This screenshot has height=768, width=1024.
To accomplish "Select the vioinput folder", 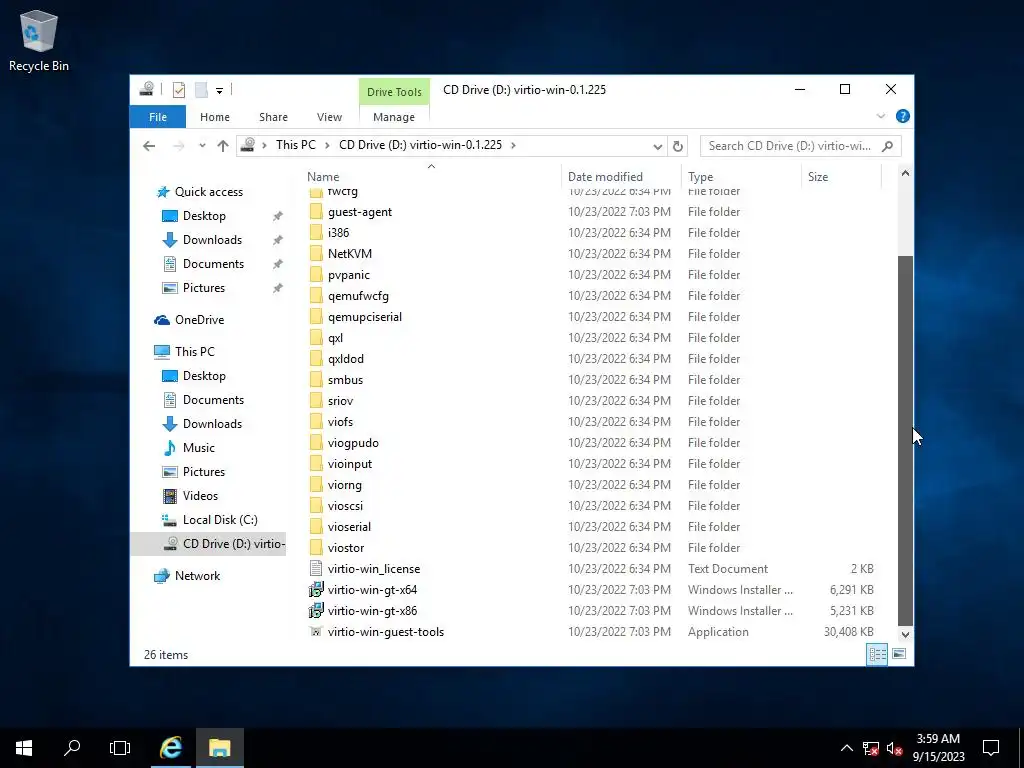I will [x=349, y=464].
